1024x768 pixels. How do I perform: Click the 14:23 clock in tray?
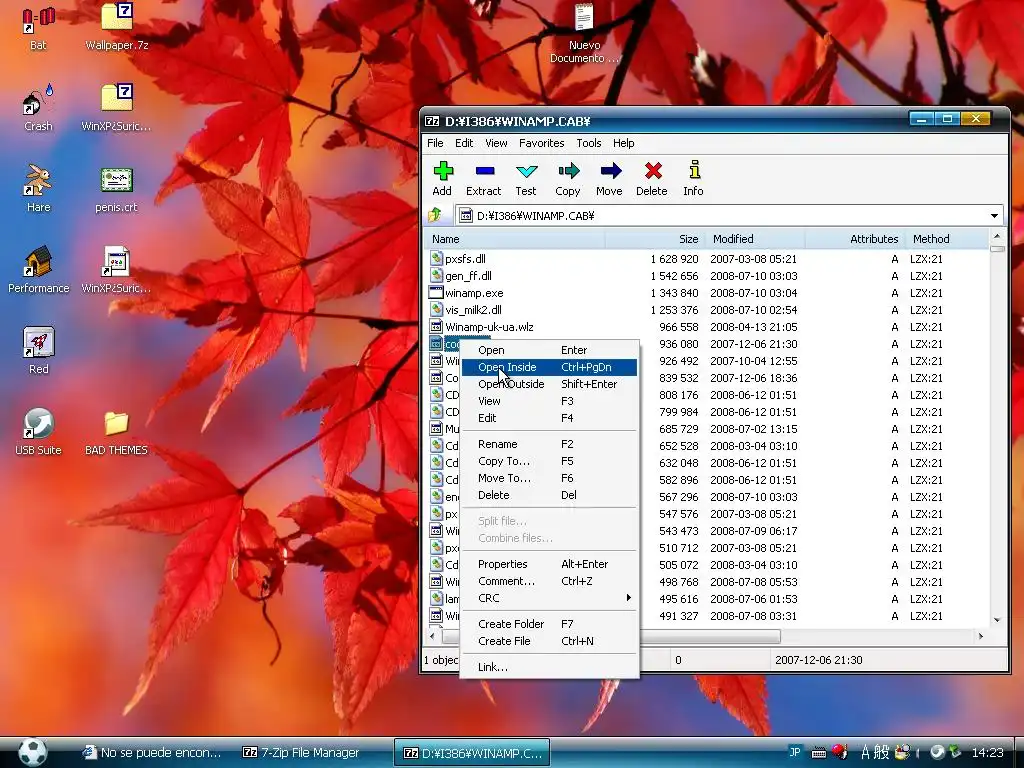987,752
